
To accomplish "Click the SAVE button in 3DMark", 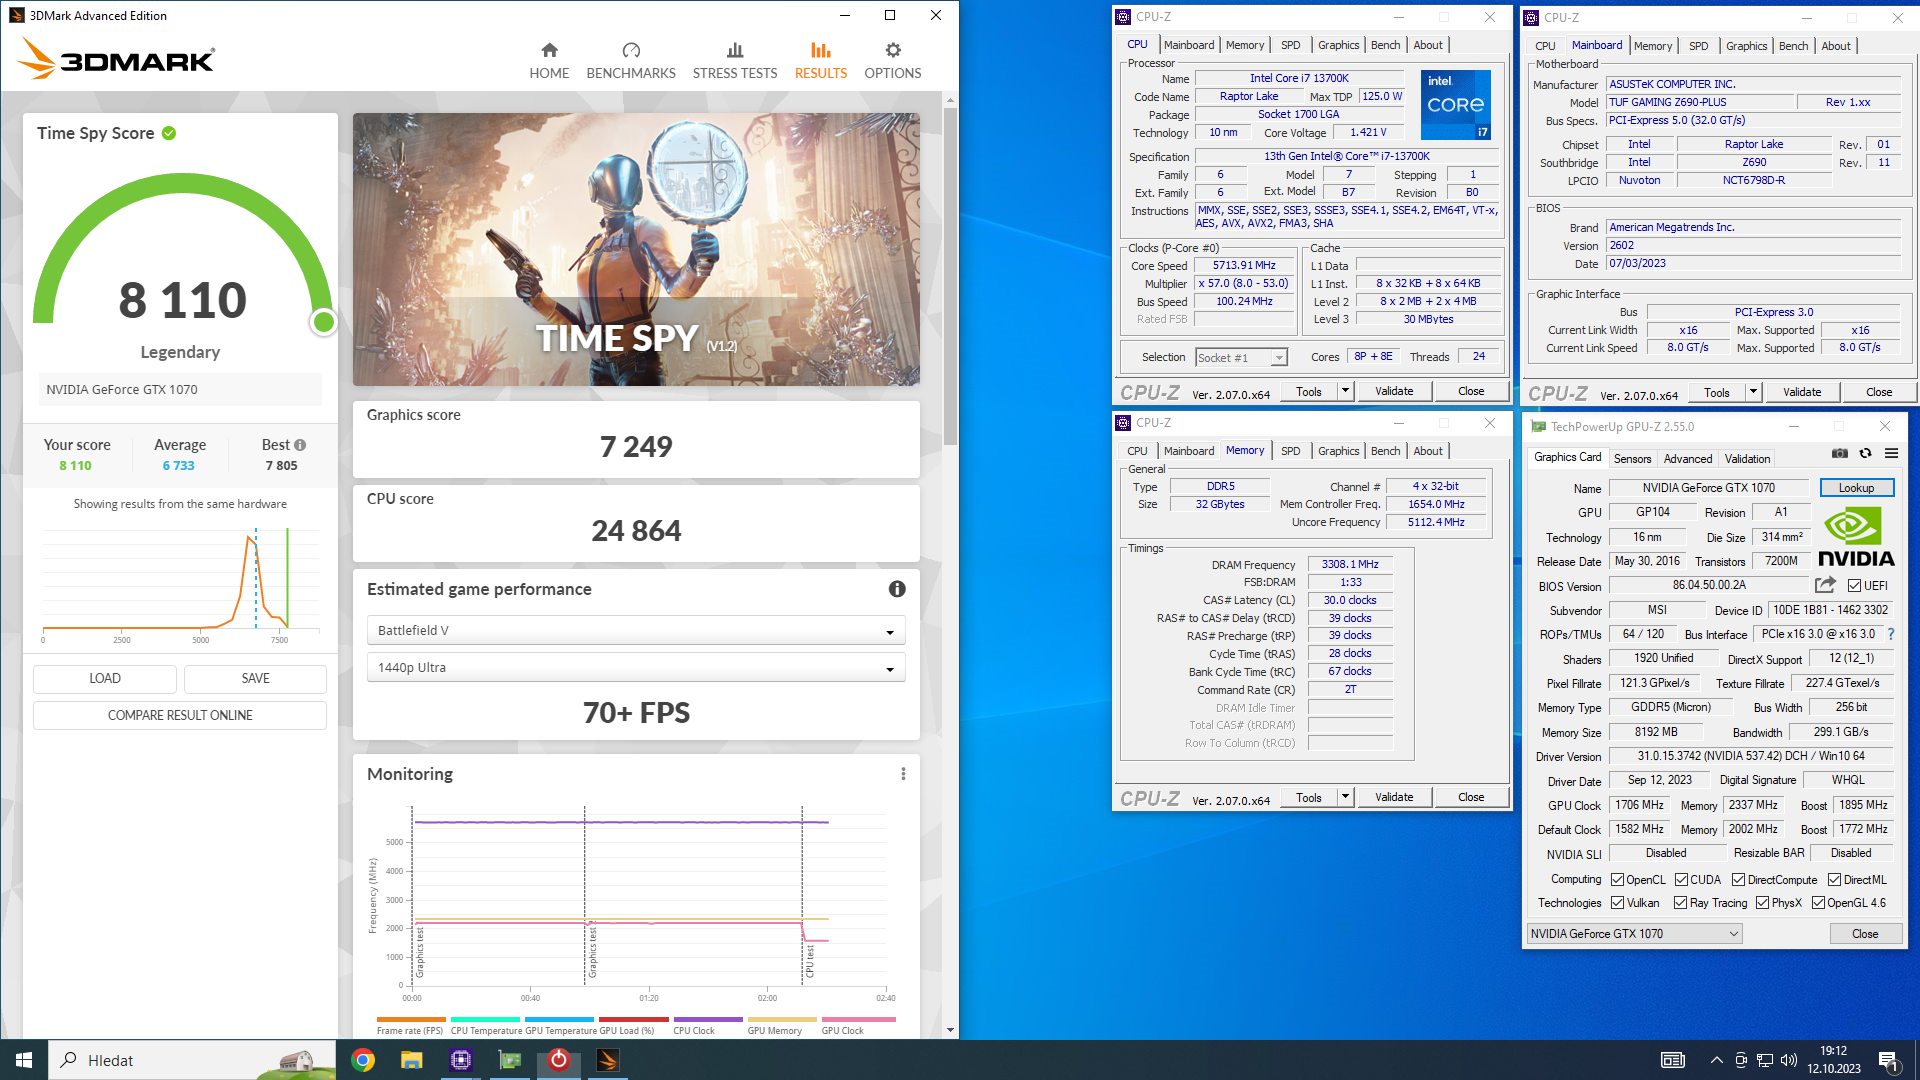I will (x=255, y=678).
